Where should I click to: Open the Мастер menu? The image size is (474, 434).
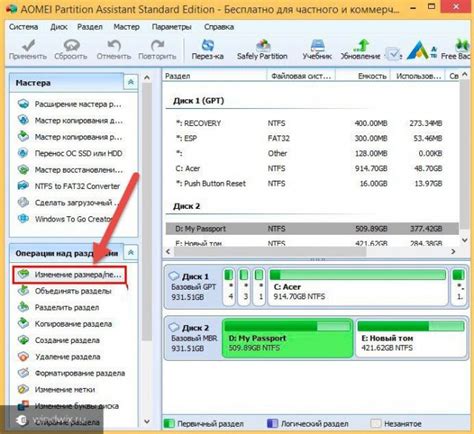click(x=126, y=27)
